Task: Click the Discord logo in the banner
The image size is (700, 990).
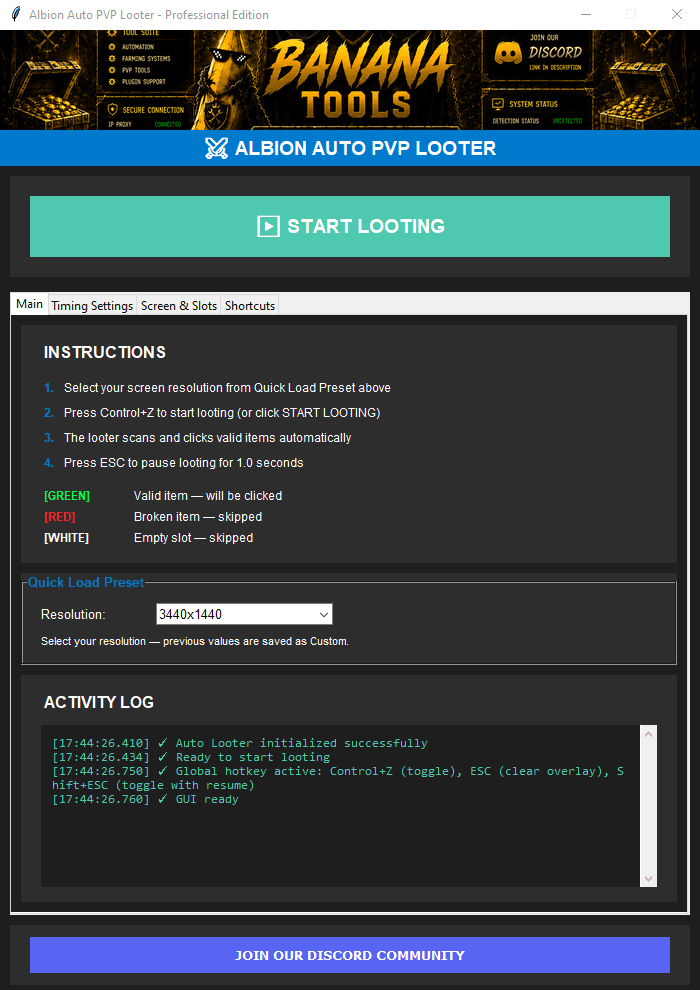Action: pyautogui.click(x=507, y=54)
